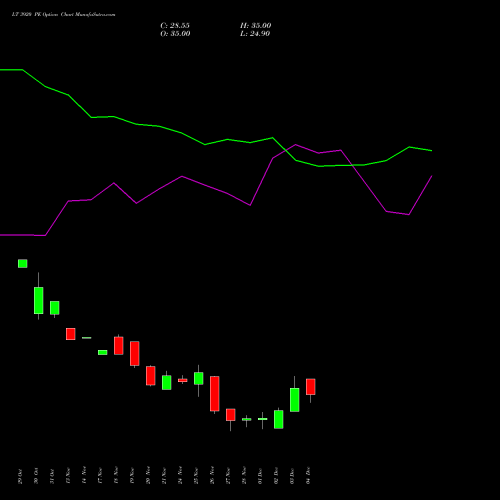Click the "13 Nov" date label
Viewport: 500px width, 500px height.
[68, 476]
